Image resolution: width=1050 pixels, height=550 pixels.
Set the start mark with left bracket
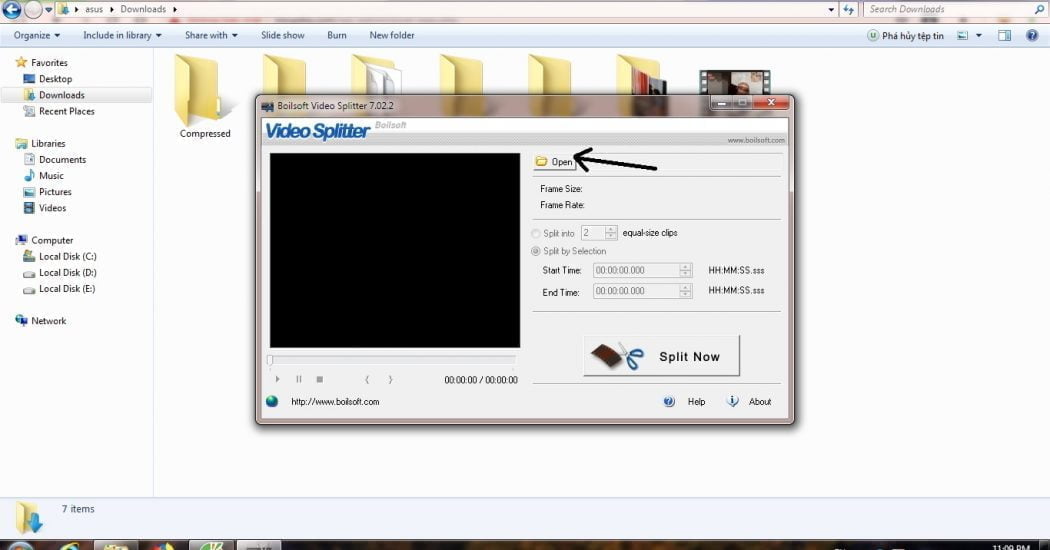tap(367, 379)
